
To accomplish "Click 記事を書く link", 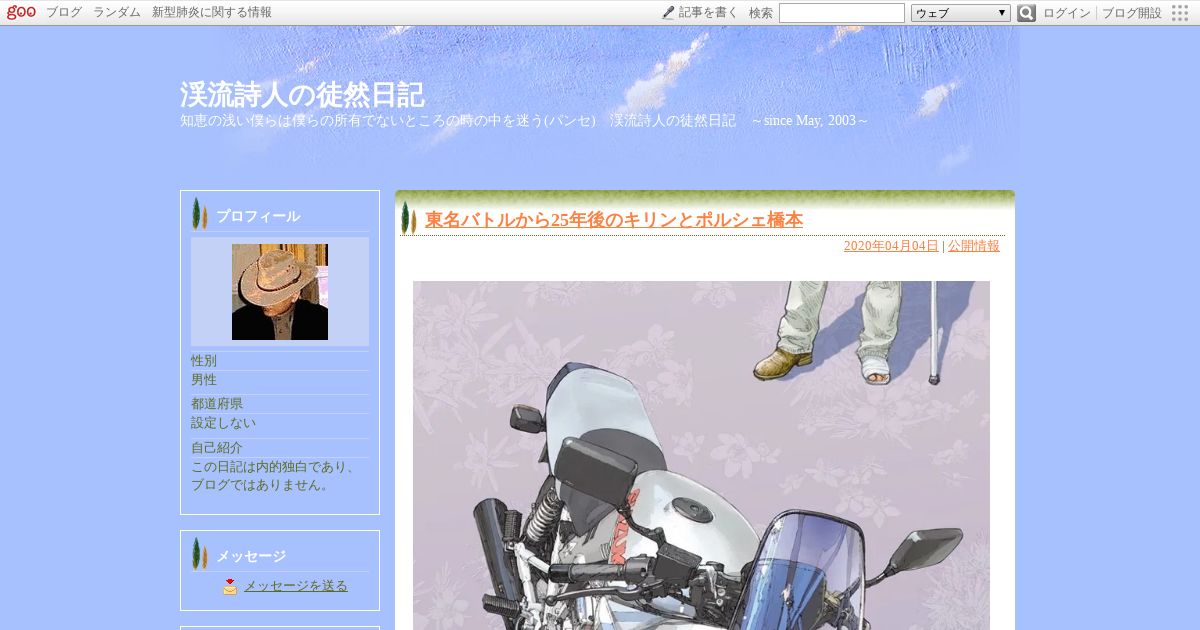I will coord(708,12).
